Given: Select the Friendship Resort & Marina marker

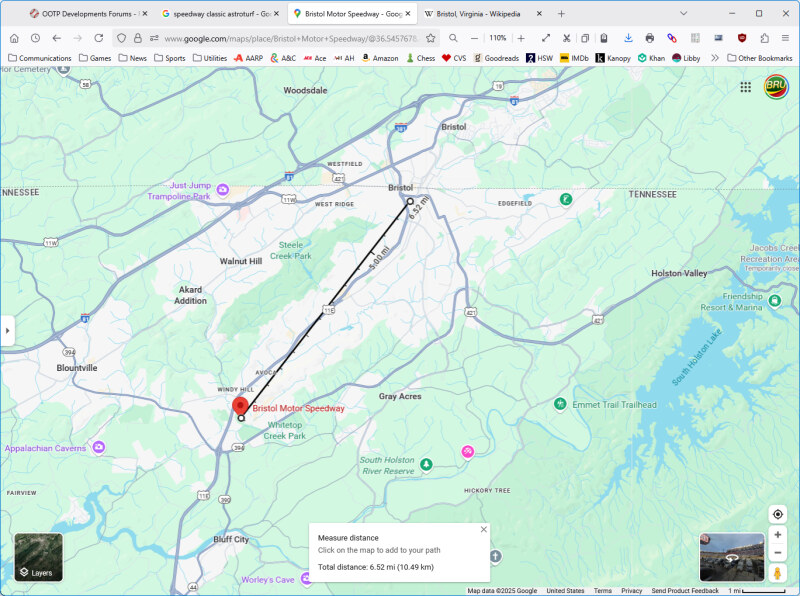Looking at the screenshot, I should coord(774,301).
